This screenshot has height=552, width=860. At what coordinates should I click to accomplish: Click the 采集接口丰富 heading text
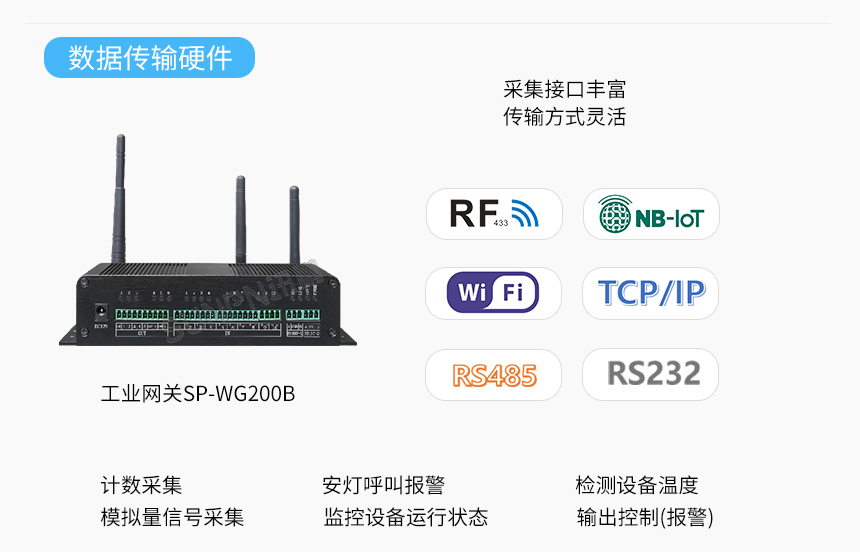pos(564,89)
